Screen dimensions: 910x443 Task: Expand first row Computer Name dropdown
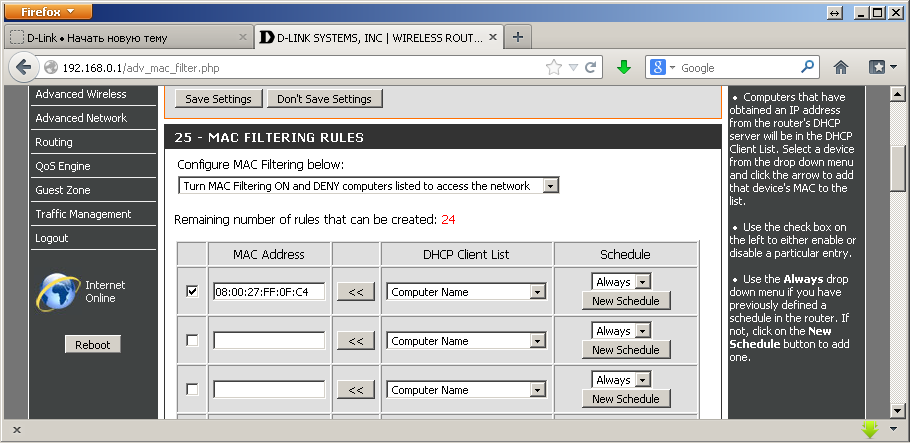(537, 292)
